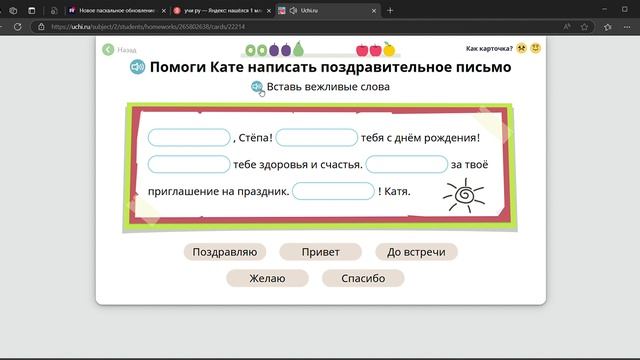
Task: Click the first purple plum progress icon
Action: click(274, 50)
